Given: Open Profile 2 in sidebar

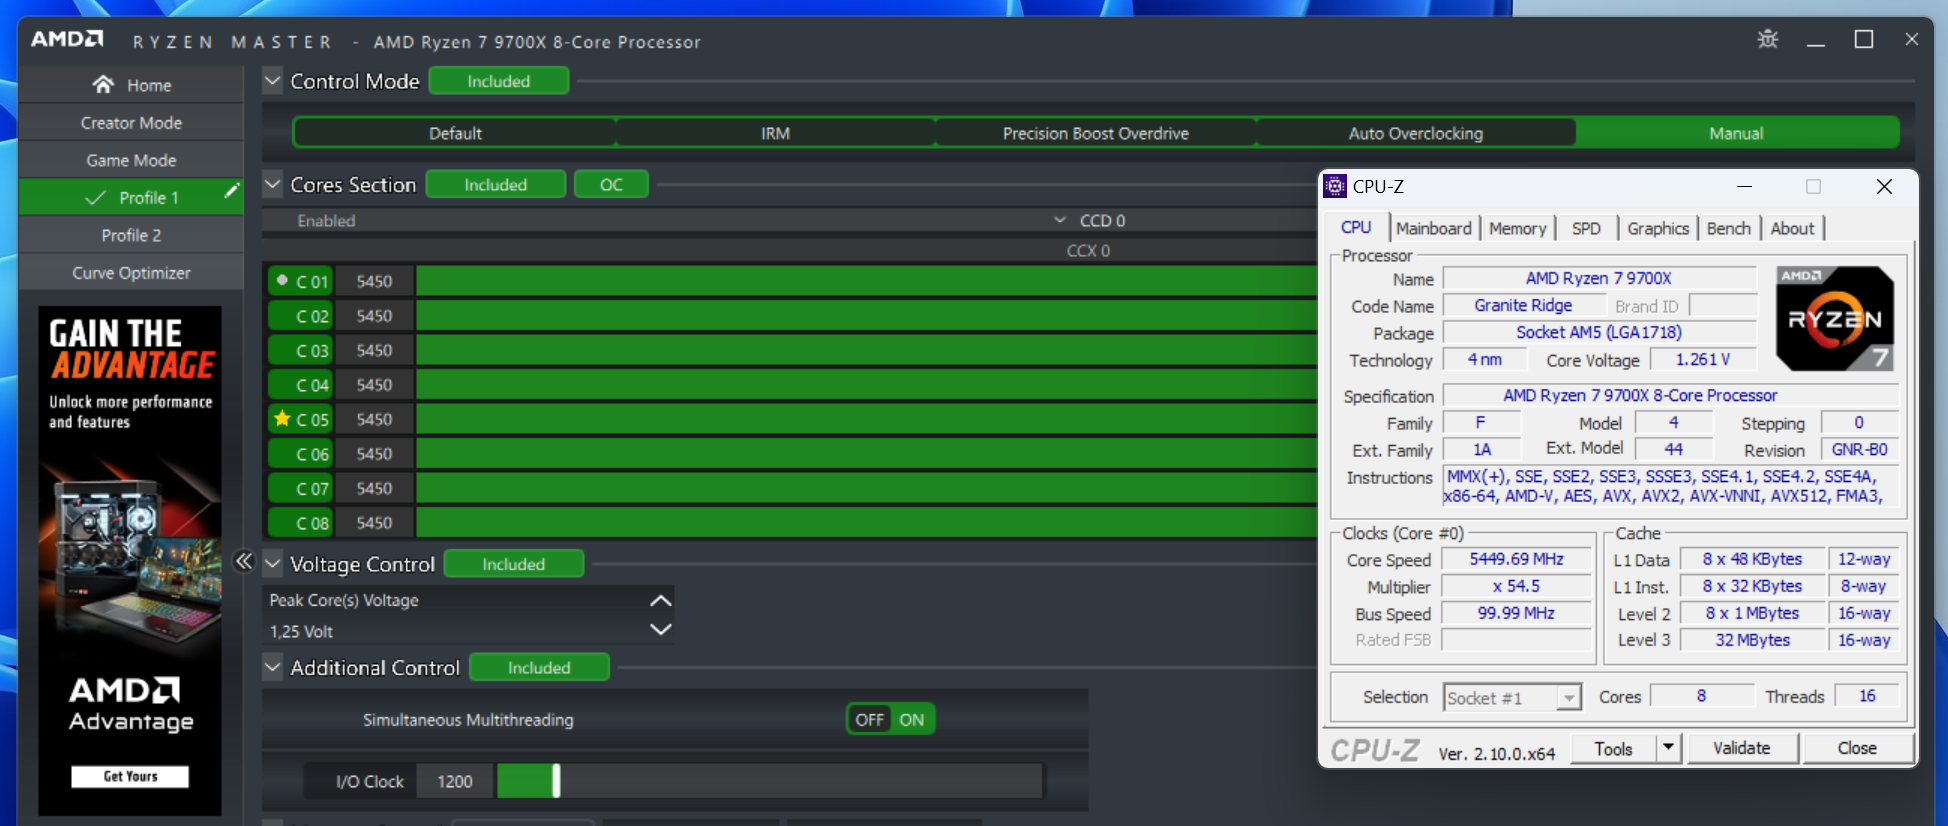Looking at the screenshot, I should point(131,235).
